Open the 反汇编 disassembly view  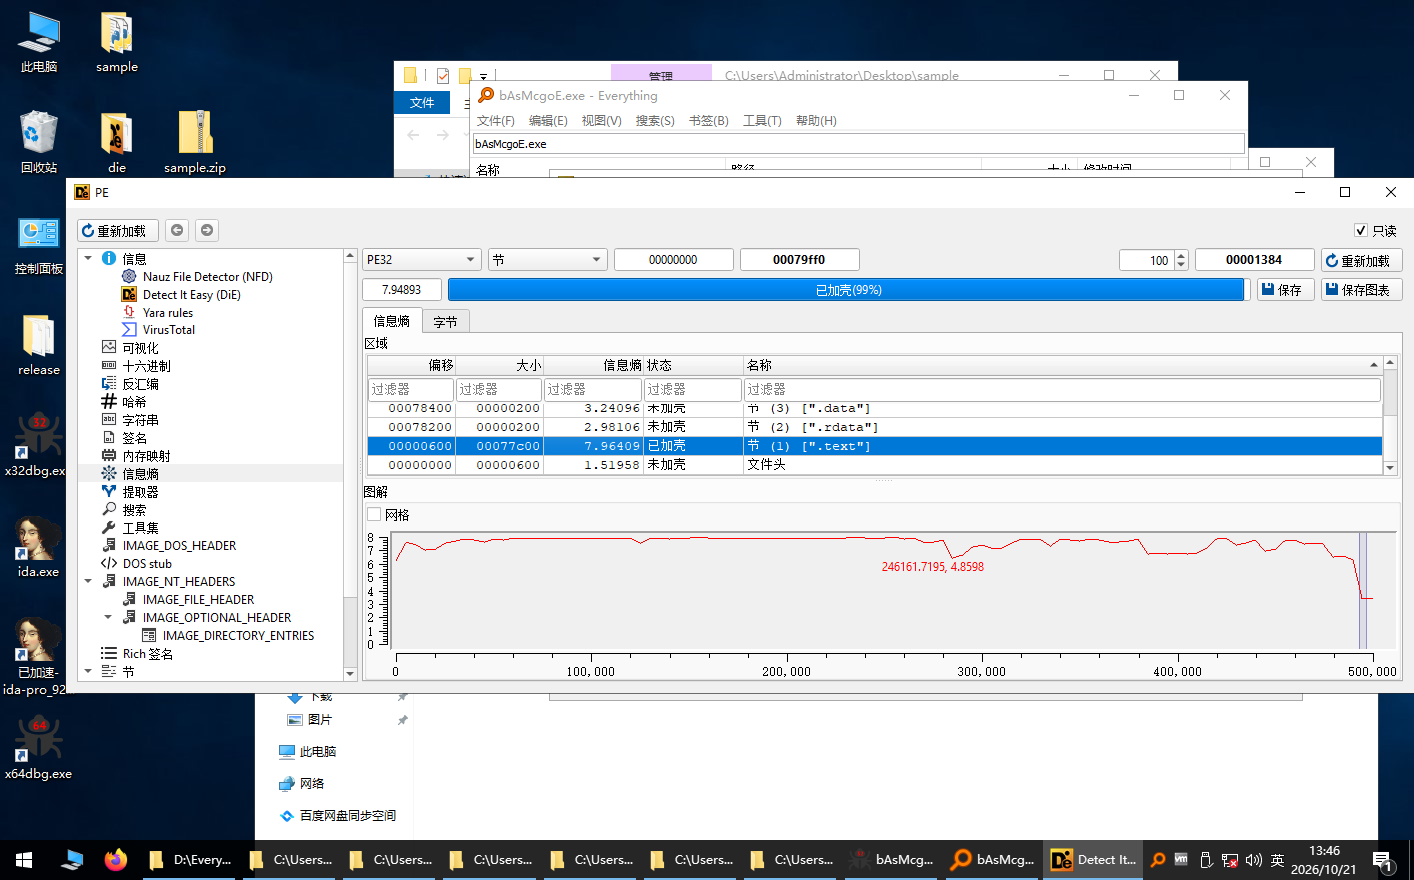[140, 384]
